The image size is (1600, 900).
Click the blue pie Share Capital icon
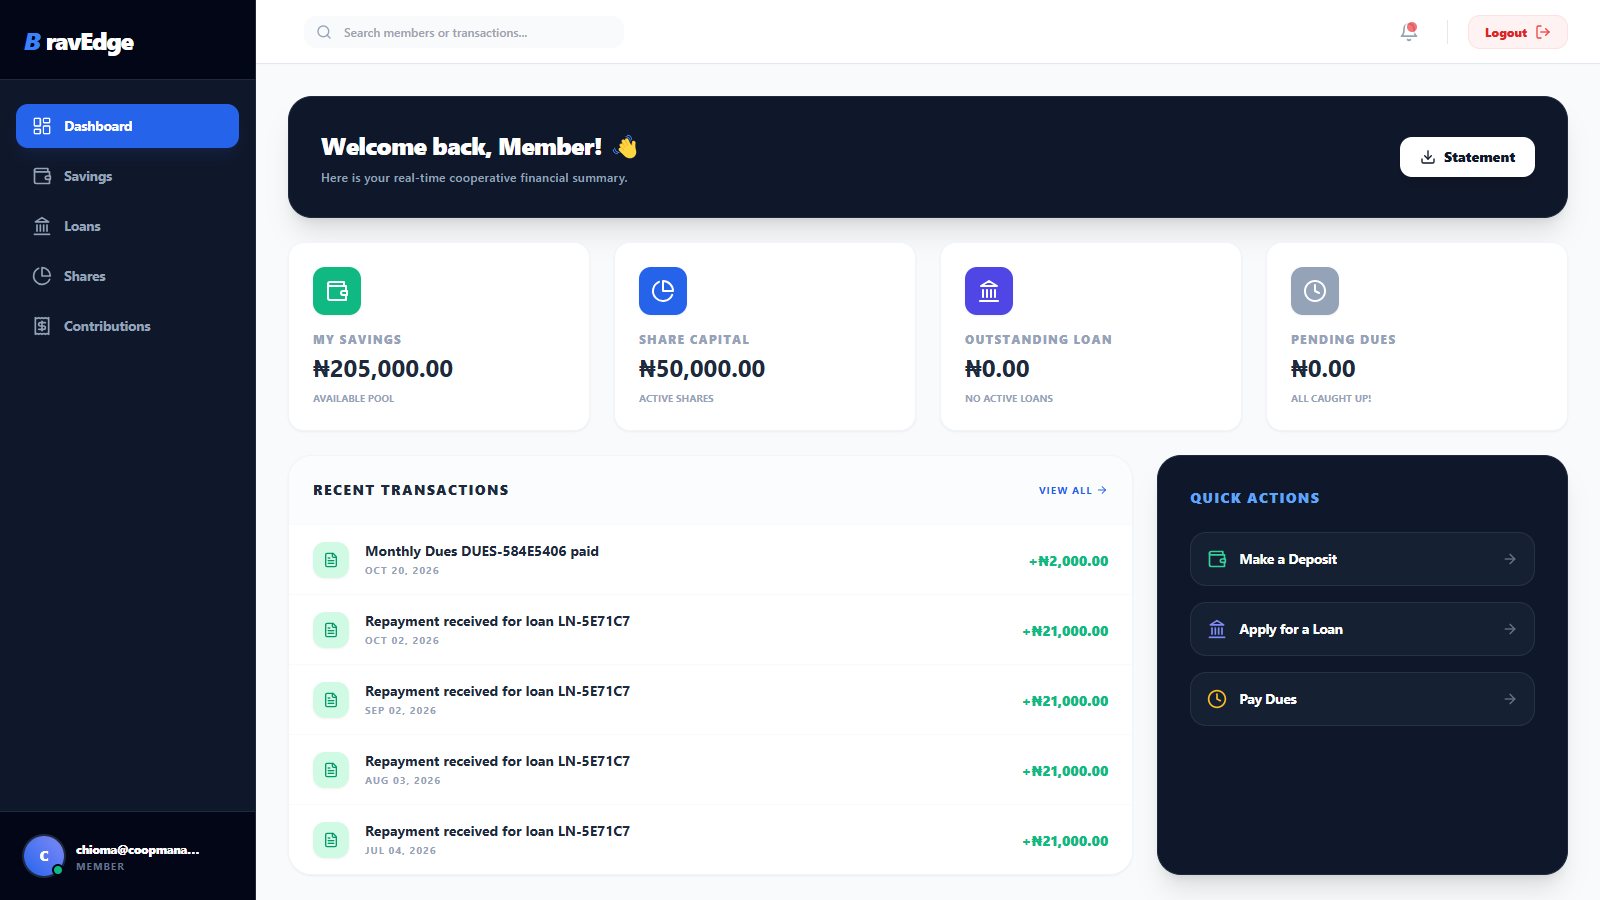click(x=663, y=291)
